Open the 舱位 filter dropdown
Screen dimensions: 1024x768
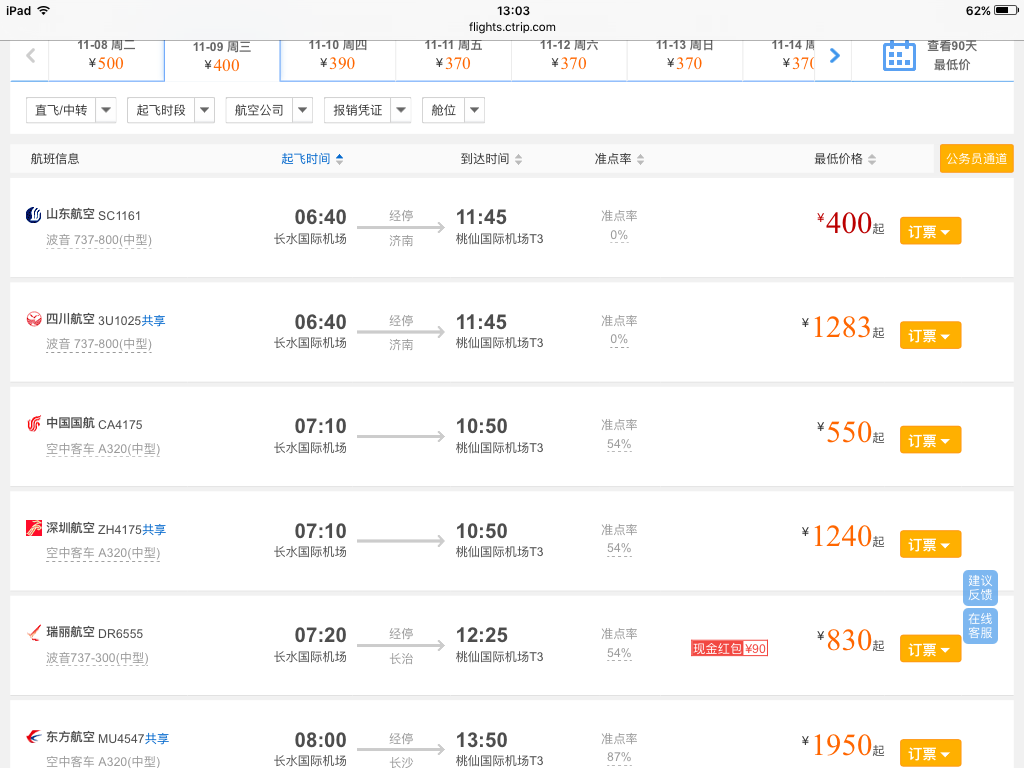coord(454,110)
